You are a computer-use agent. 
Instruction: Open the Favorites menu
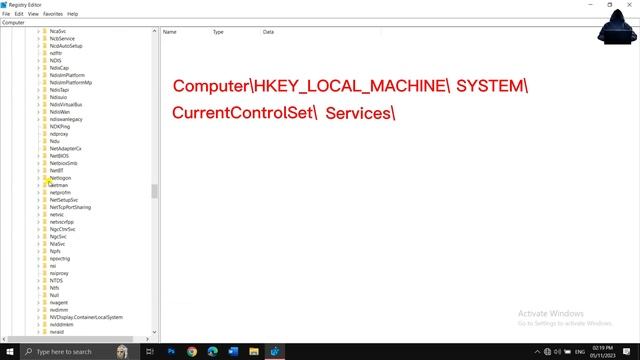53,14
